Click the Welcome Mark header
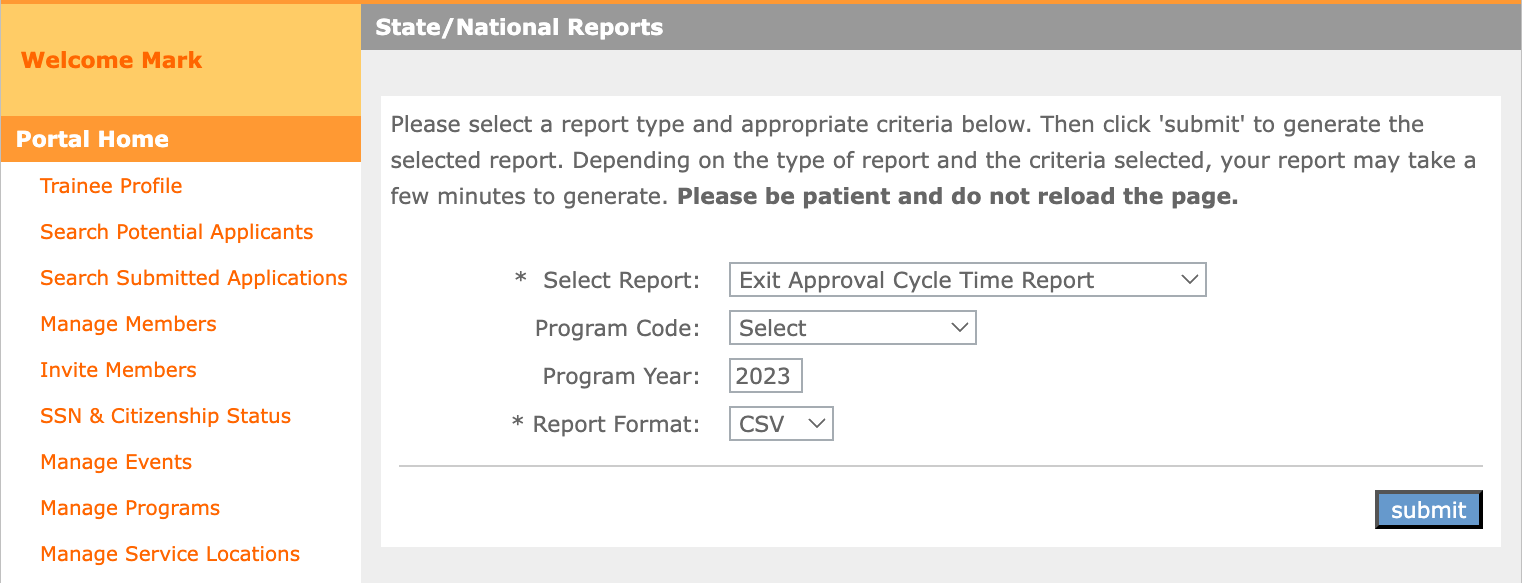The width and height of the screenshot is (1522, 583). click(111, 59)
